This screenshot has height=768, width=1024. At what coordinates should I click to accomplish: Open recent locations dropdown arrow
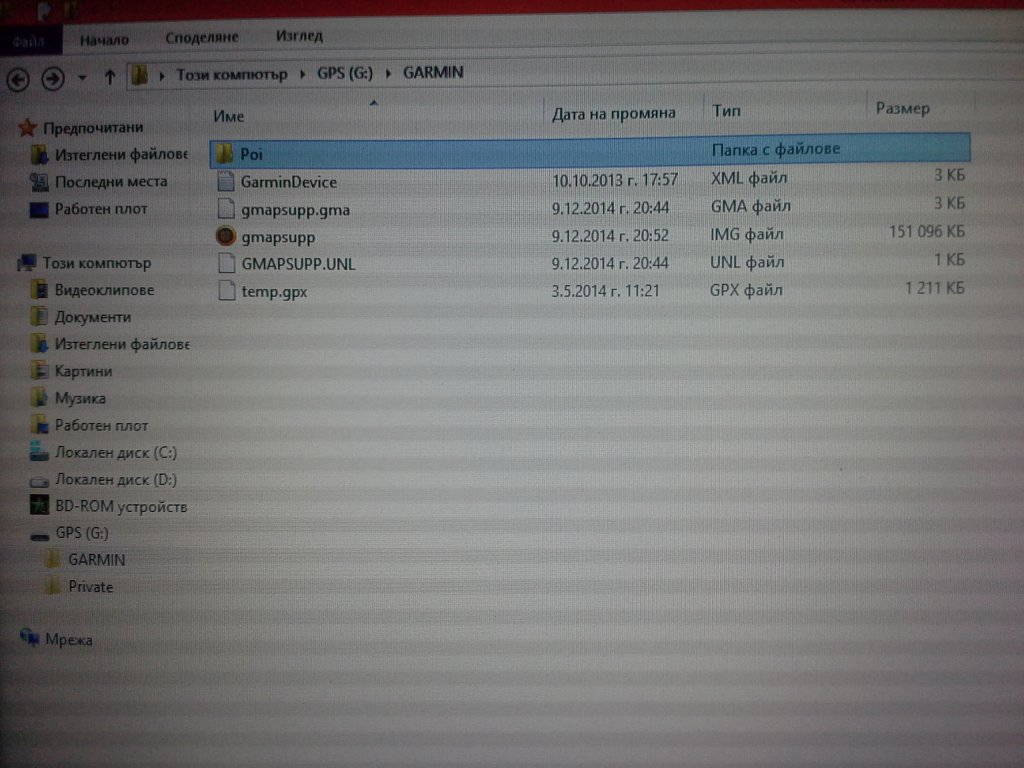point(82,78)
